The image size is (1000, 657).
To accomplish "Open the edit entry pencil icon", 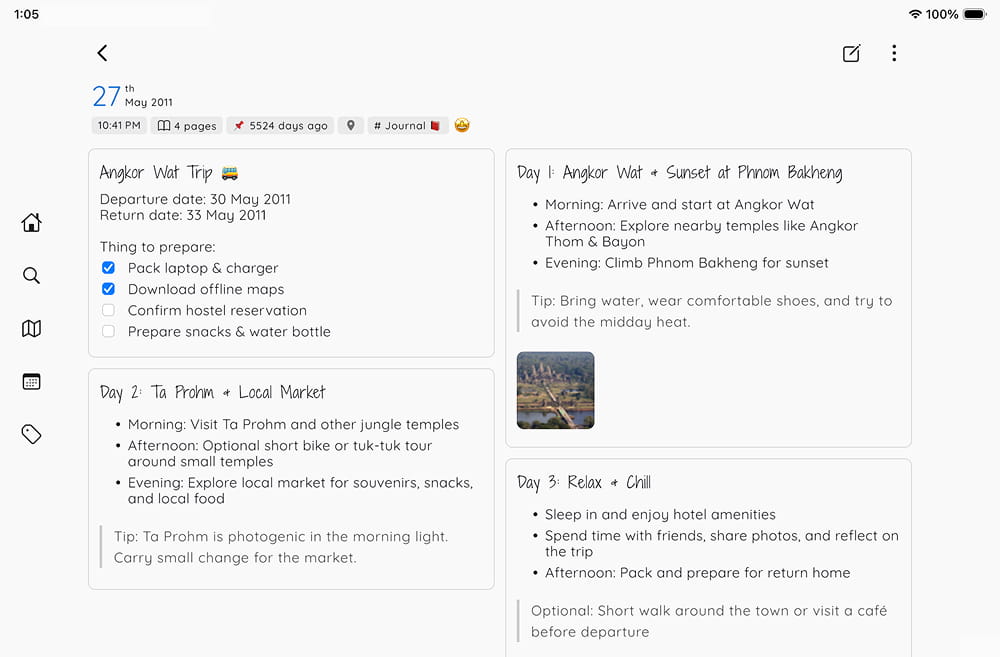I will (851, 53).
